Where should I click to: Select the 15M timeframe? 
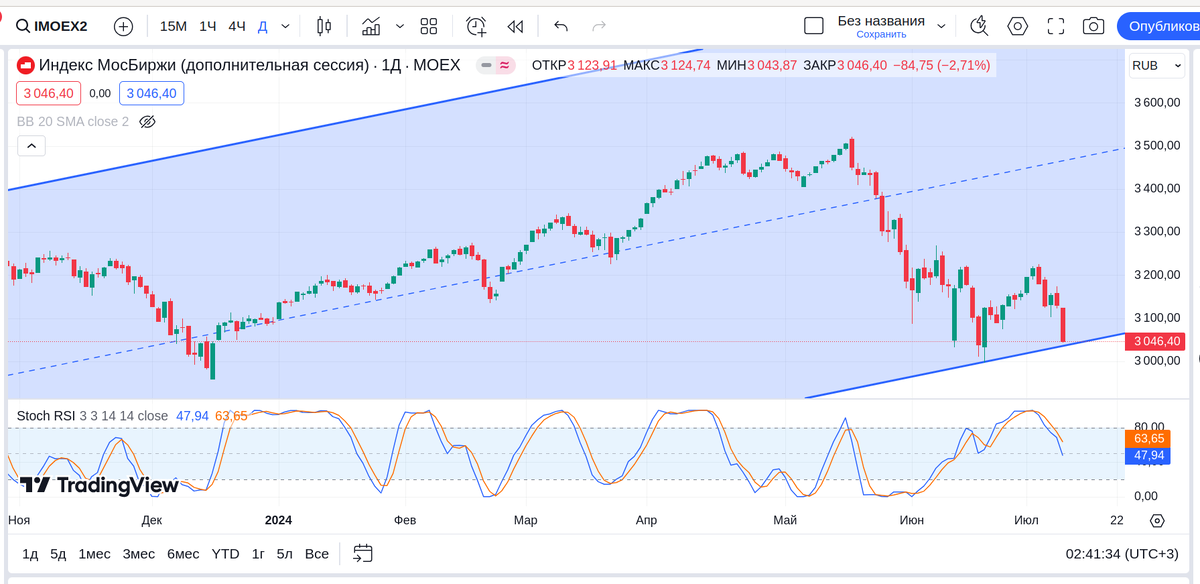(173, 26)
